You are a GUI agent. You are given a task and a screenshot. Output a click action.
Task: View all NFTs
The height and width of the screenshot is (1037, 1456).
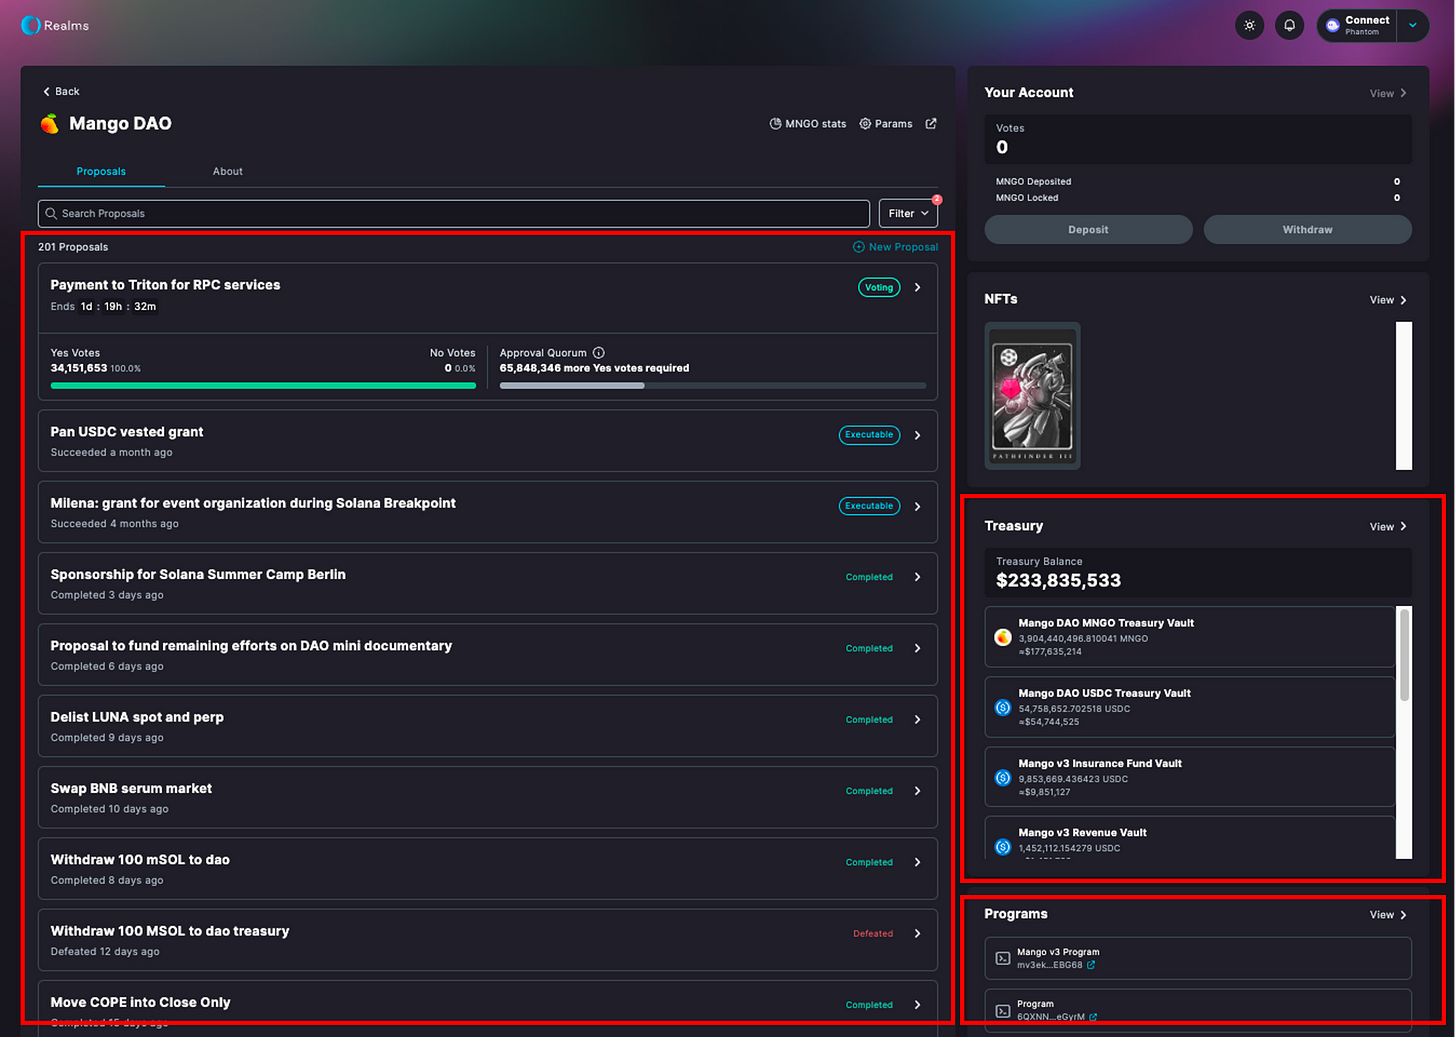[x=1388, y=300]
